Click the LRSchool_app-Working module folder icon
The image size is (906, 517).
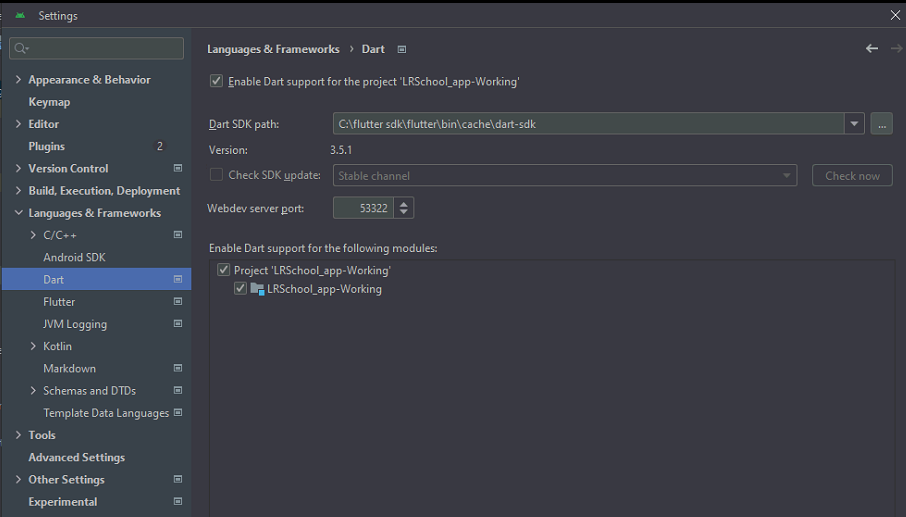[258, 289]
